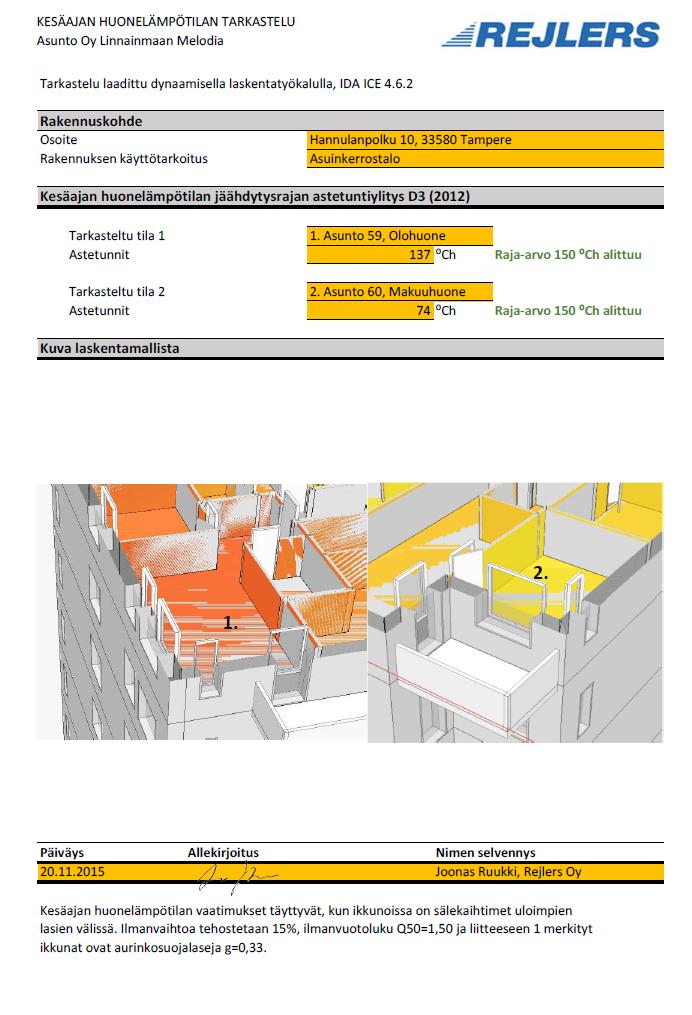This screenshot has width=692, height=1015.
Task: Click the limit note beside the 137 value
Action: click(568, 255)
